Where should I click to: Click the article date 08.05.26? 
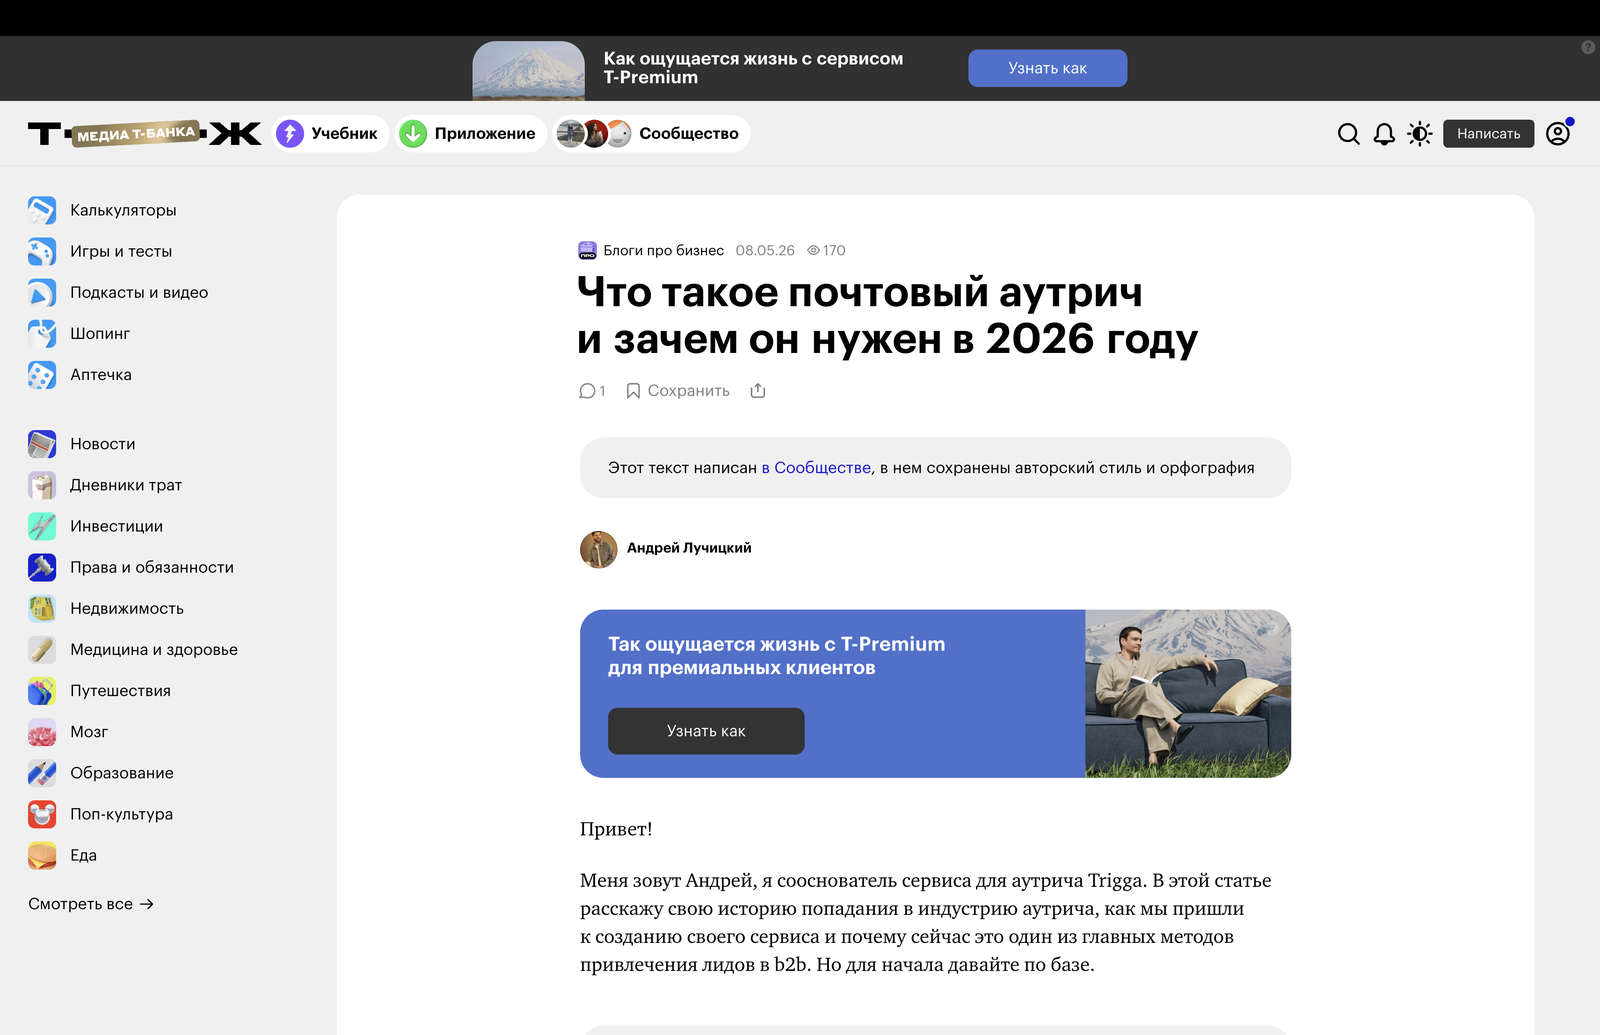point(765,250)
